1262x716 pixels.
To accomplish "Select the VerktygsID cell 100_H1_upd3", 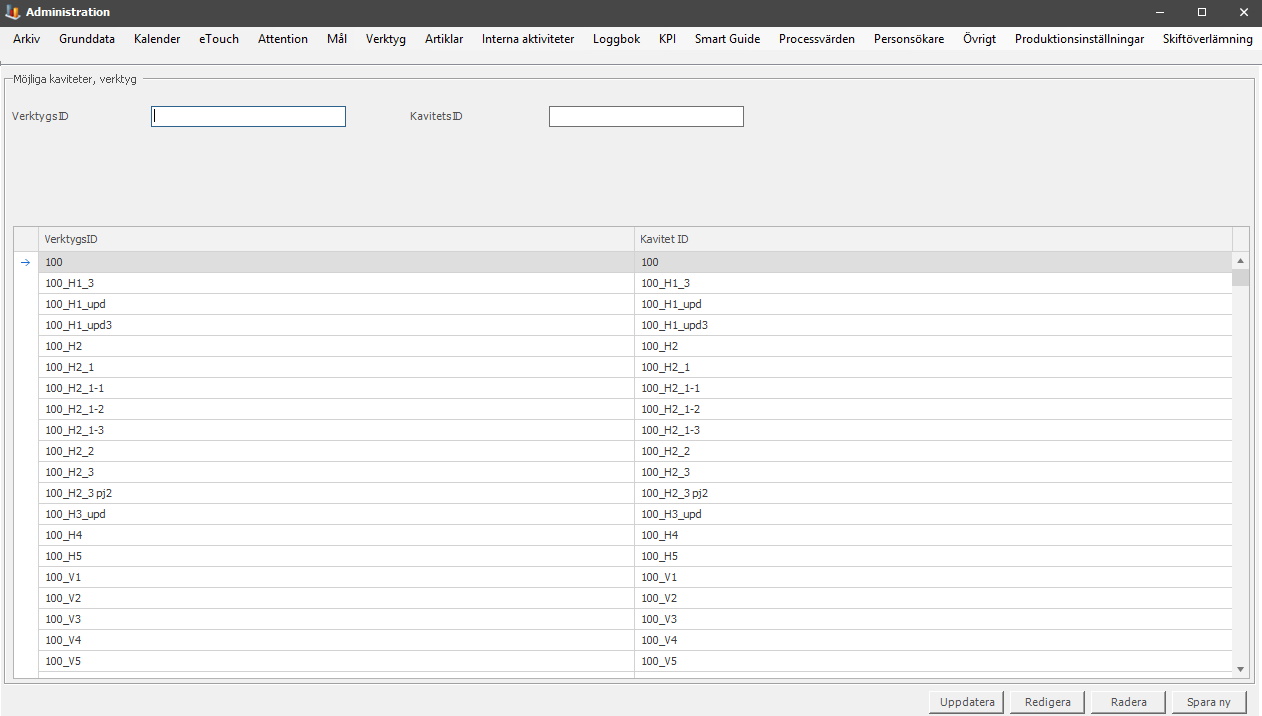I will tap(336, 325).
